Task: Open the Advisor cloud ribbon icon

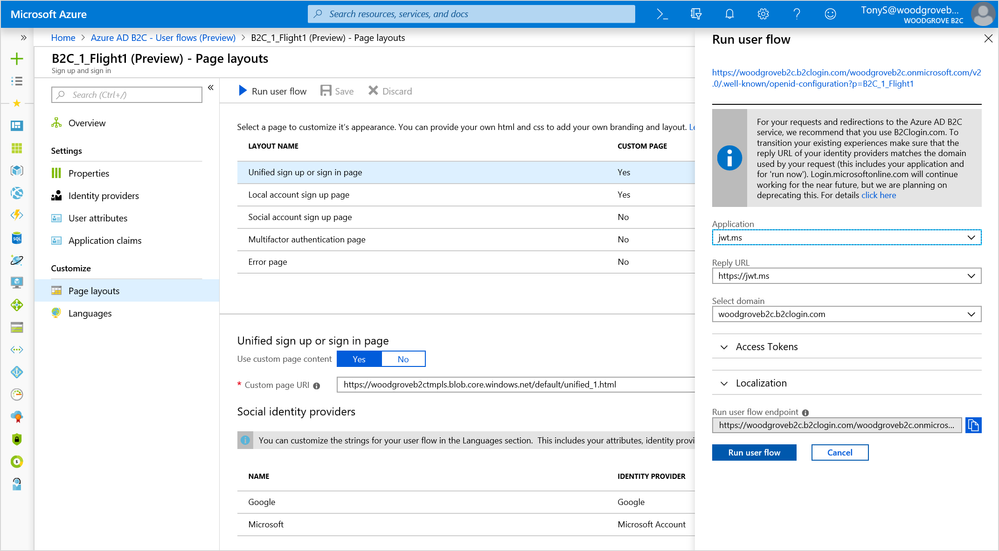Action: [x=17, y=417]
